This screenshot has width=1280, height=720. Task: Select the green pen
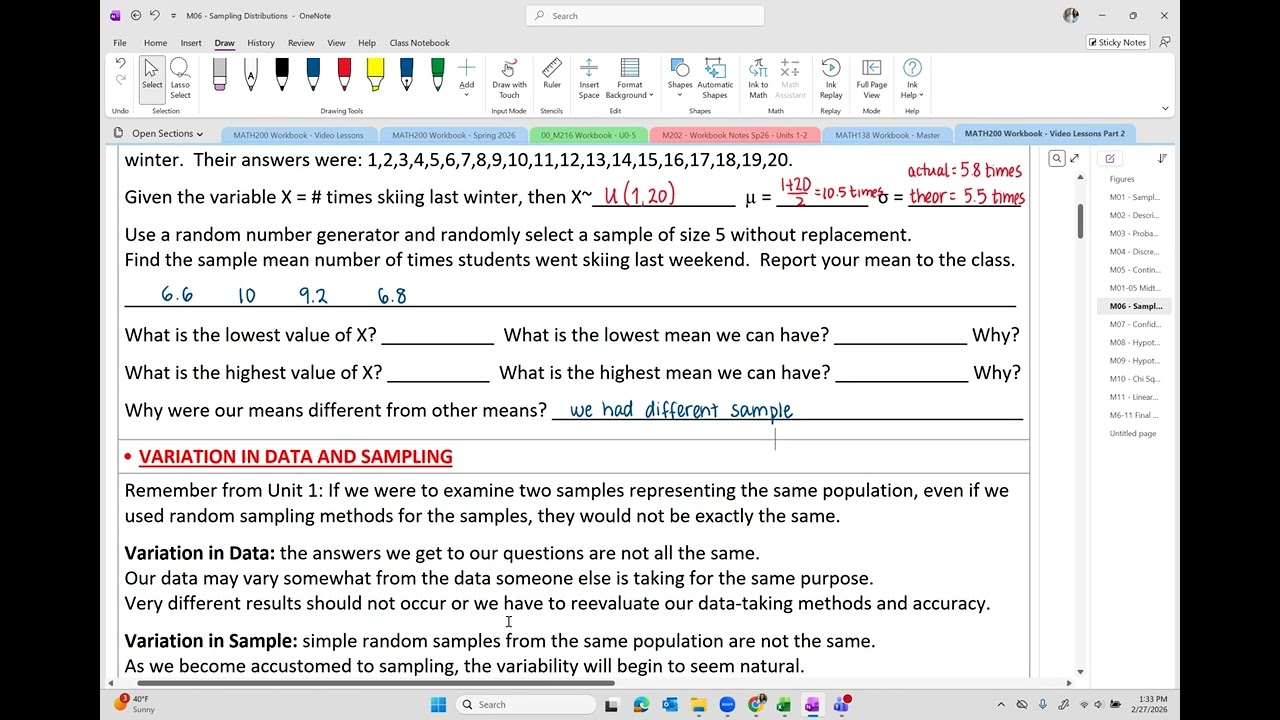tap(437, 76)
